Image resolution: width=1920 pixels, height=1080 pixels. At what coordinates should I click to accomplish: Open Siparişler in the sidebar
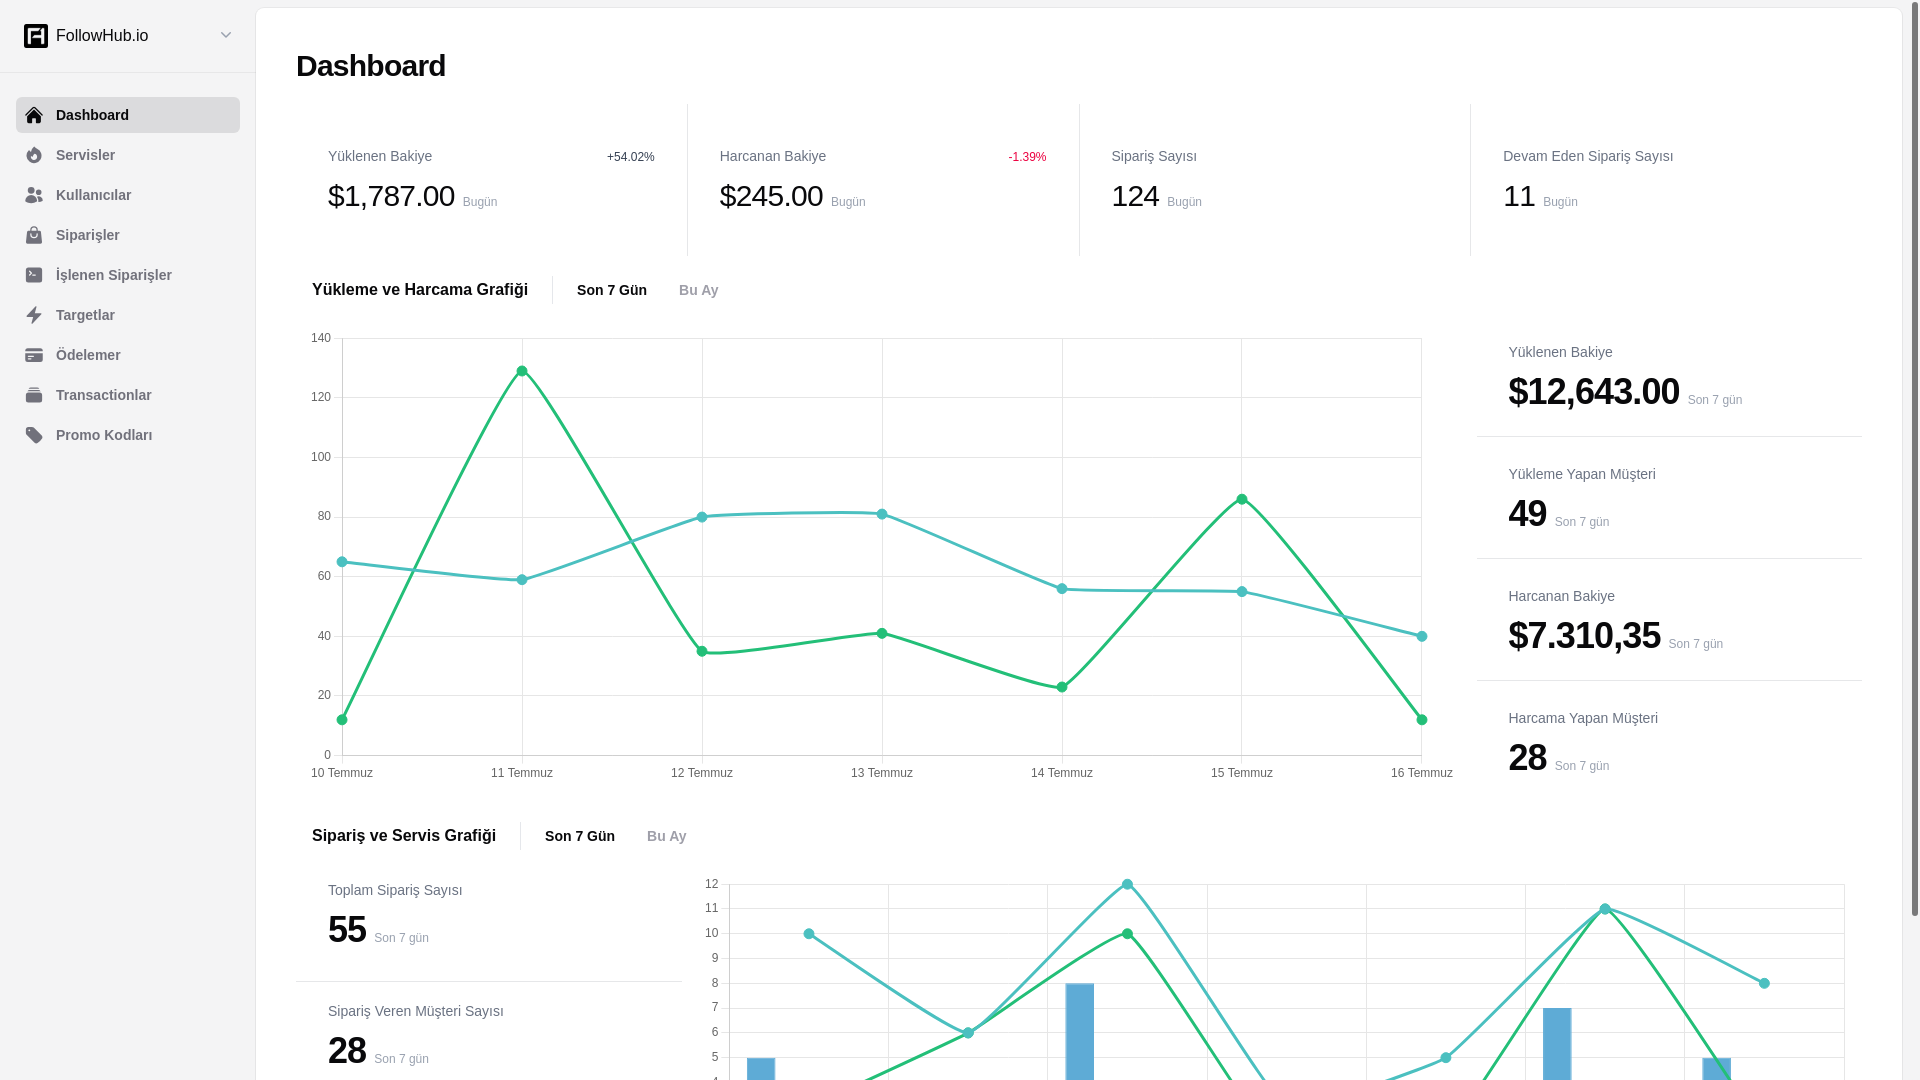click(128, 235)
